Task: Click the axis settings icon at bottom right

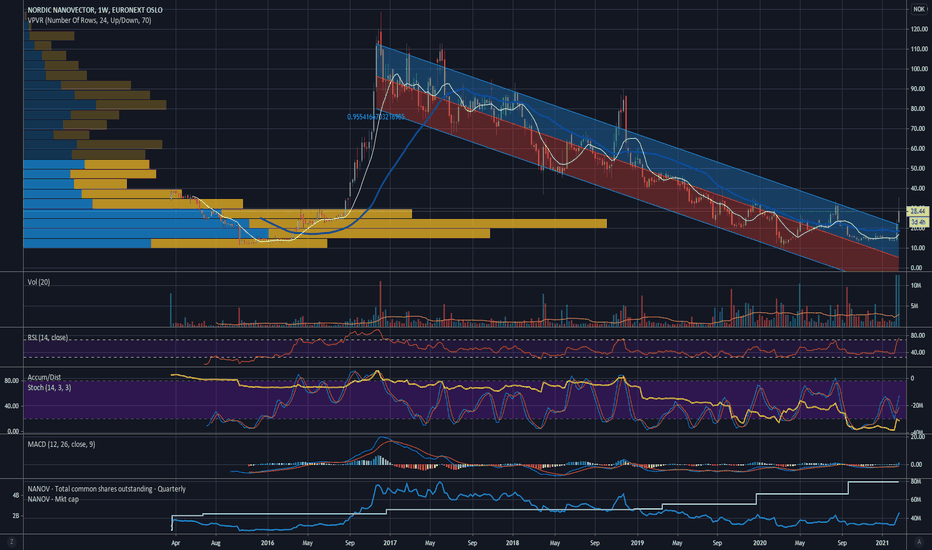Action: (x=919, y=542)
